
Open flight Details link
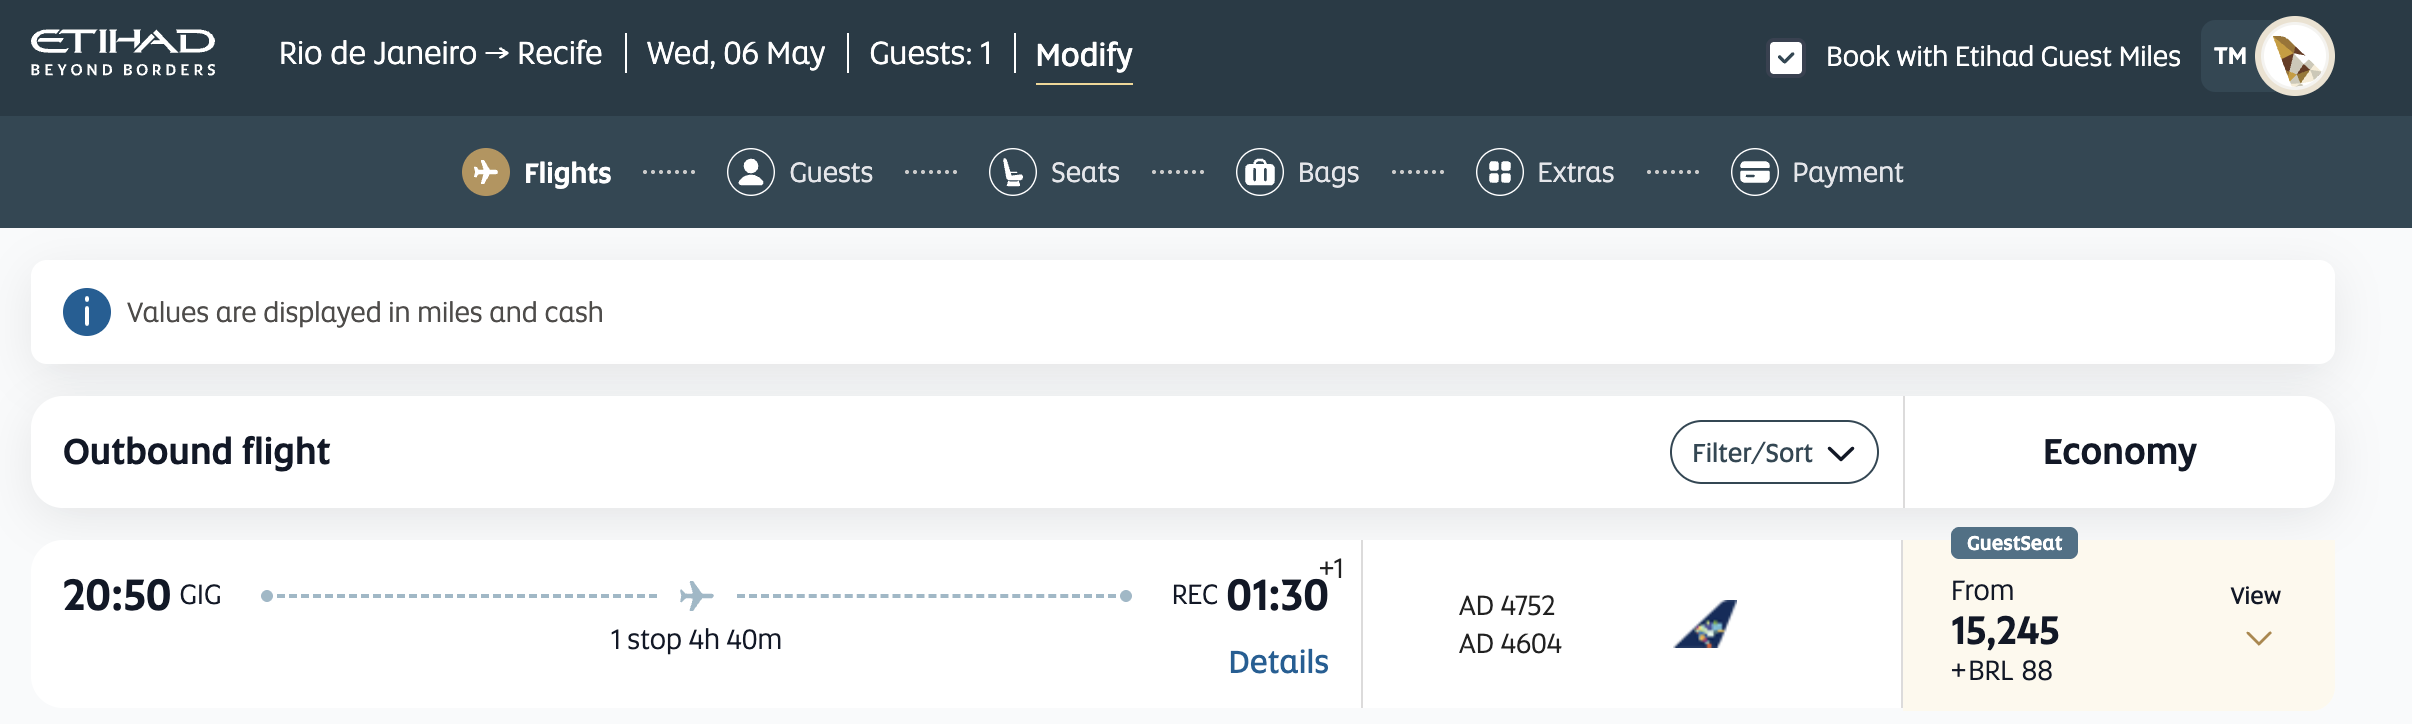coord(1278,662)
